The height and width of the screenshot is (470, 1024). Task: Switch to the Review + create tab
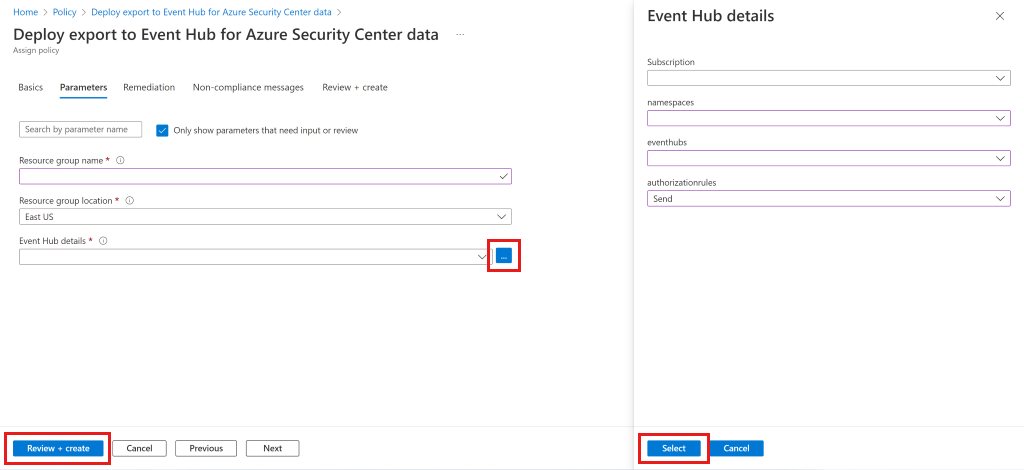(355, 87)
